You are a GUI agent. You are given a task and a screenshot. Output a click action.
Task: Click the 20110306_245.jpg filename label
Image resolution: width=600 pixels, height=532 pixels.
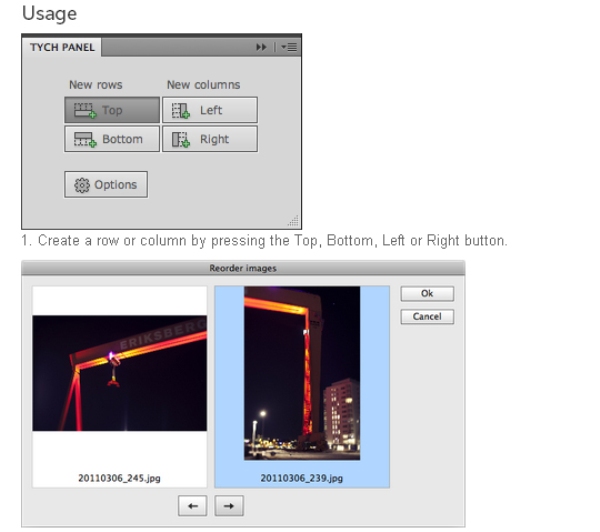tap(120, 478)
